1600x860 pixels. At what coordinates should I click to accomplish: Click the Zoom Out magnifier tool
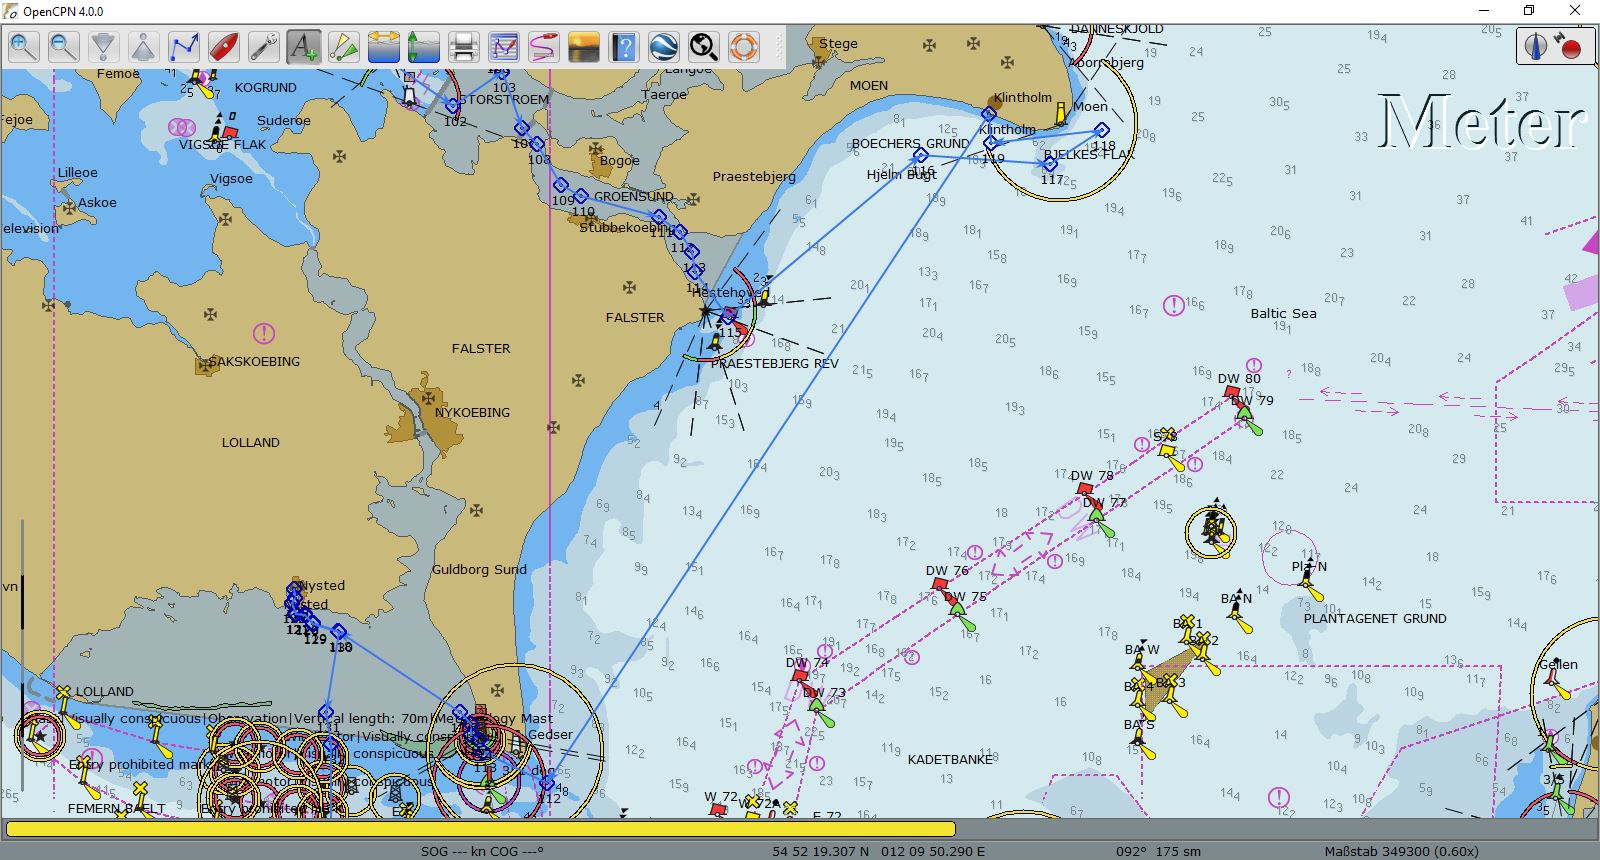64,47
